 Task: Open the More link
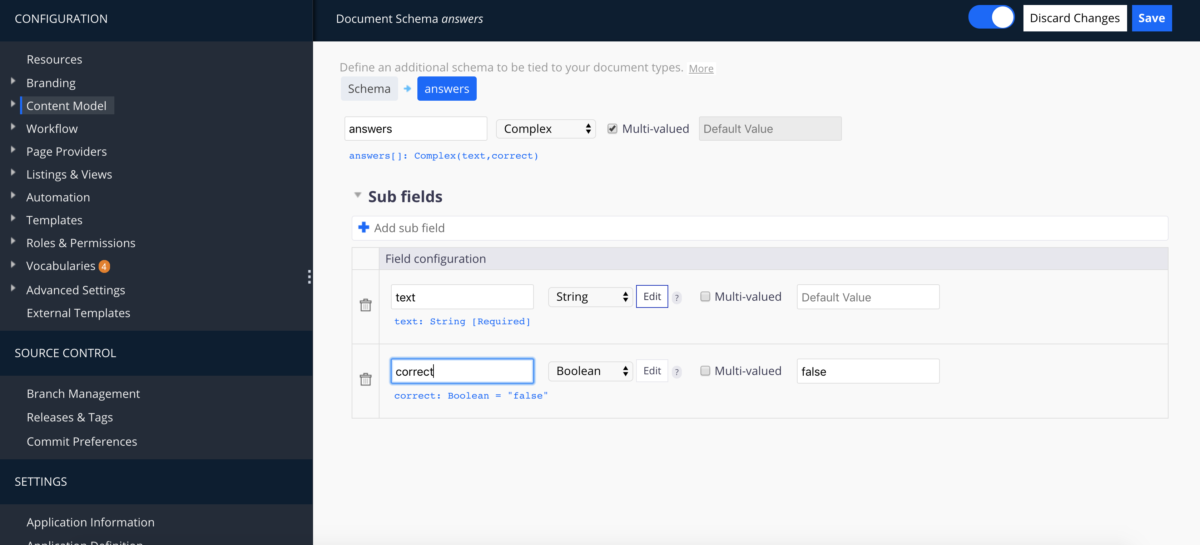(701, 69)
